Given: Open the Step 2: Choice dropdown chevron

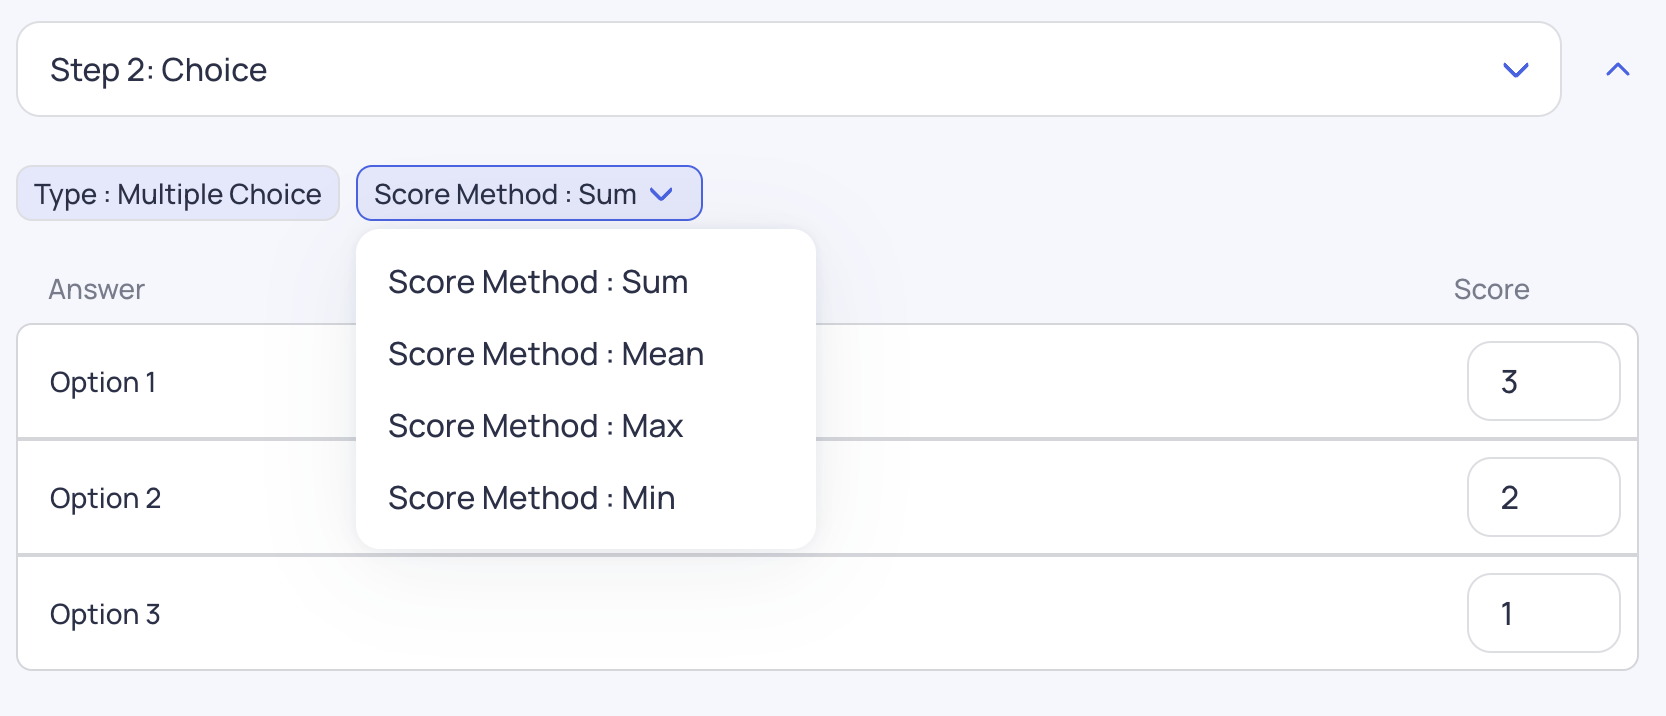Looking at the screenshot, I should click(x=1516, y=70).
